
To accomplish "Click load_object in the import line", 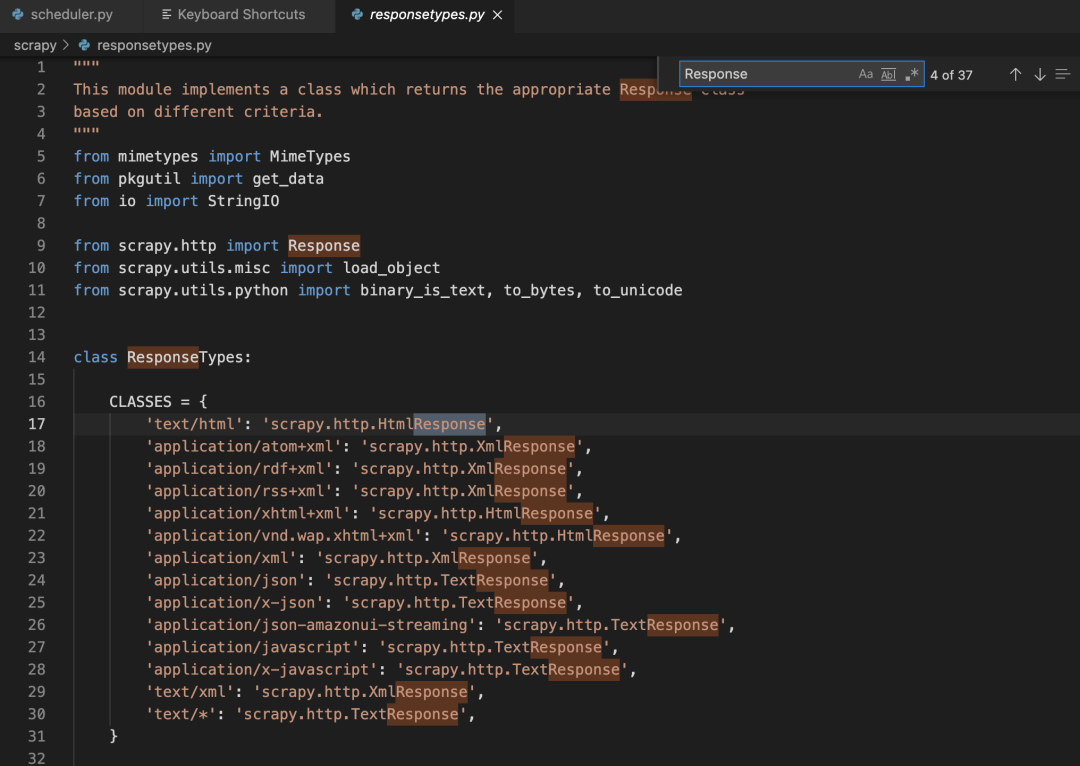I will point(391,268).
